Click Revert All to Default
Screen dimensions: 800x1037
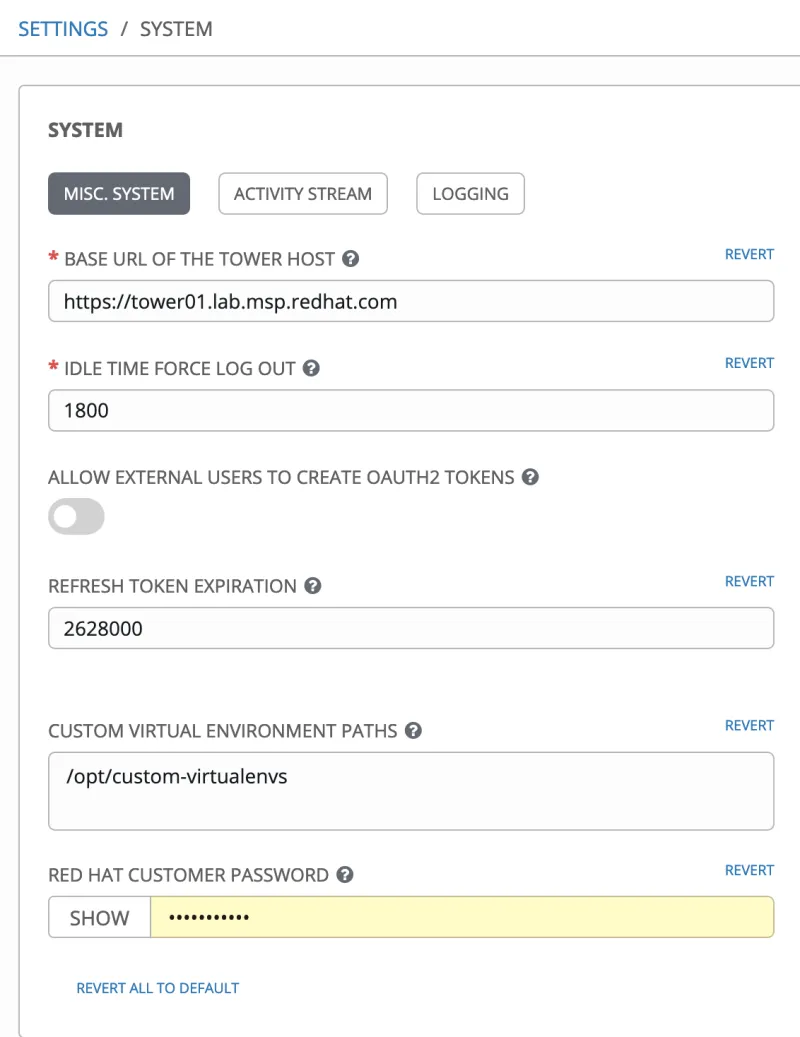[158, 988]
